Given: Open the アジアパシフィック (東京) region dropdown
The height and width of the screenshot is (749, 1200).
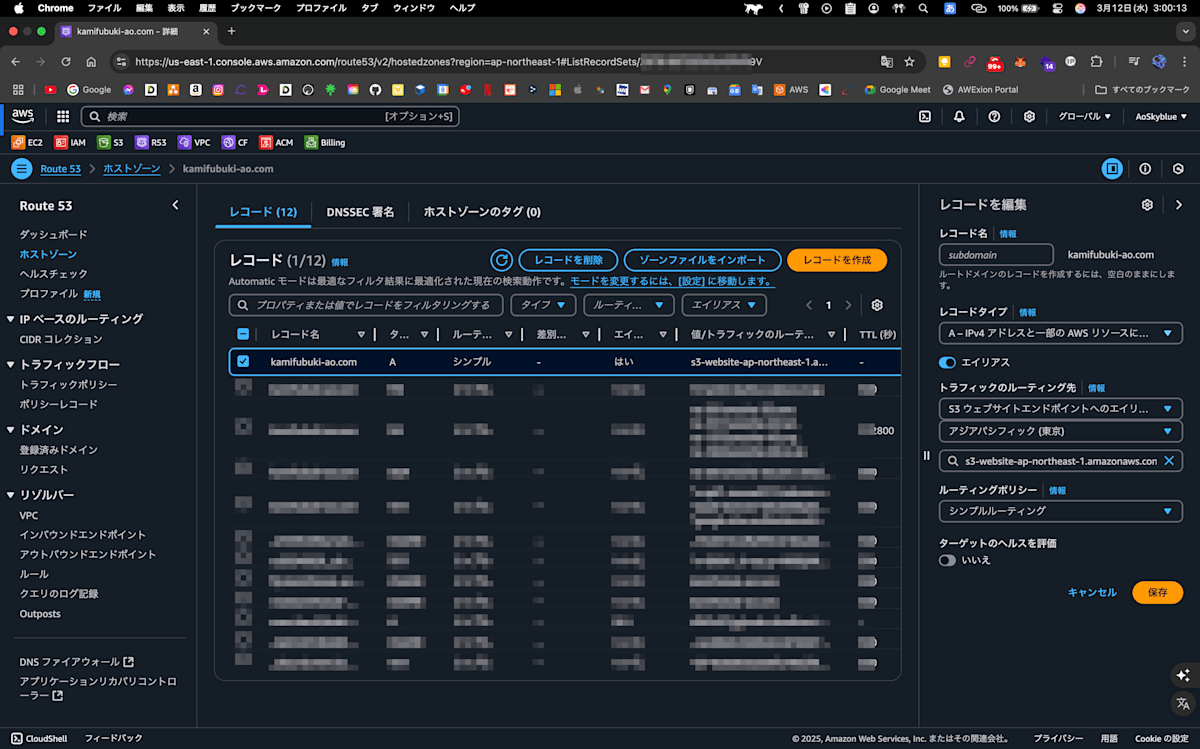Looking at the screenshot, I should 1060,432.
